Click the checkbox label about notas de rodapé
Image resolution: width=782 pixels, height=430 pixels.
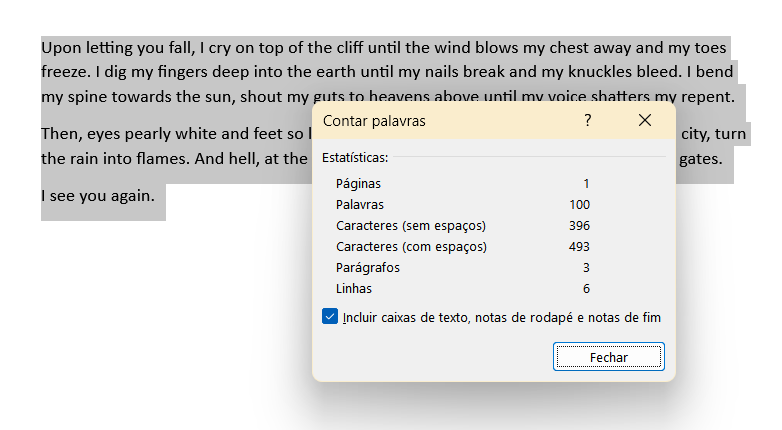pos(501,317)
